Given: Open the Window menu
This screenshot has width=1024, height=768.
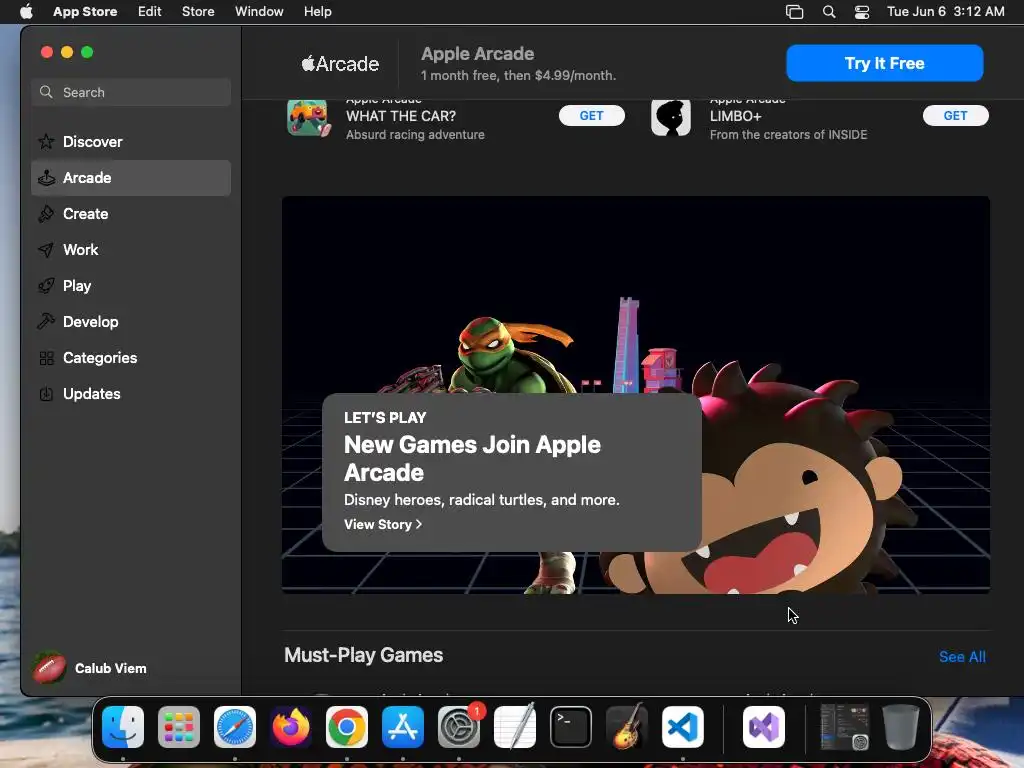Looking at the screenshot, I should pos(259,12).
